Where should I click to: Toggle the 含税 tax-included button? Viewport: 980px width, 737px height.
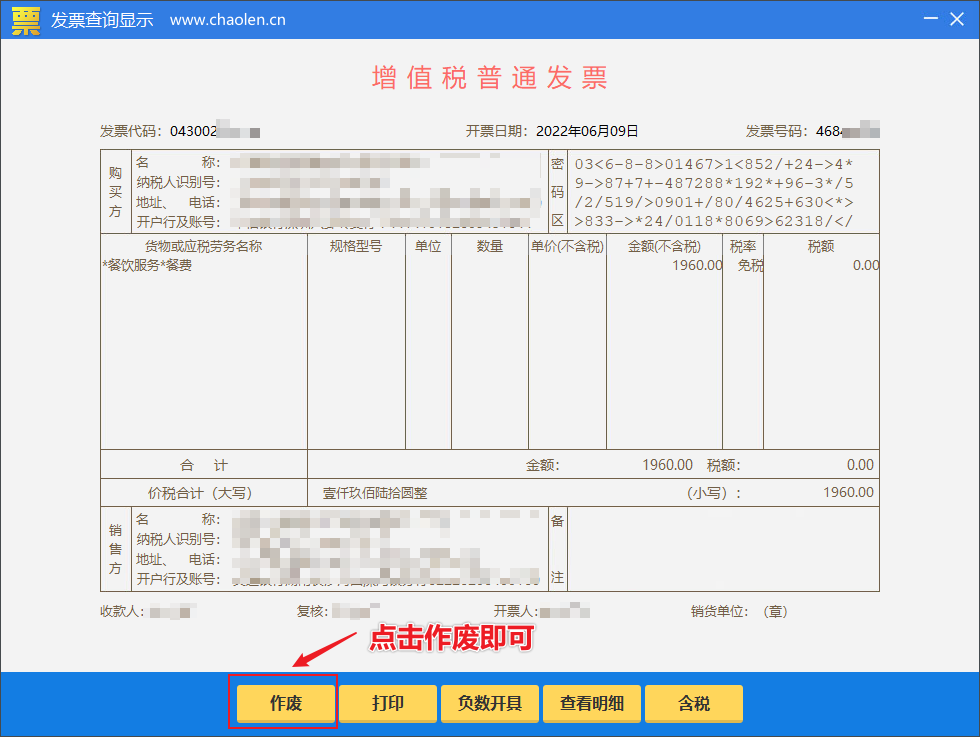[x=694, y=703]
